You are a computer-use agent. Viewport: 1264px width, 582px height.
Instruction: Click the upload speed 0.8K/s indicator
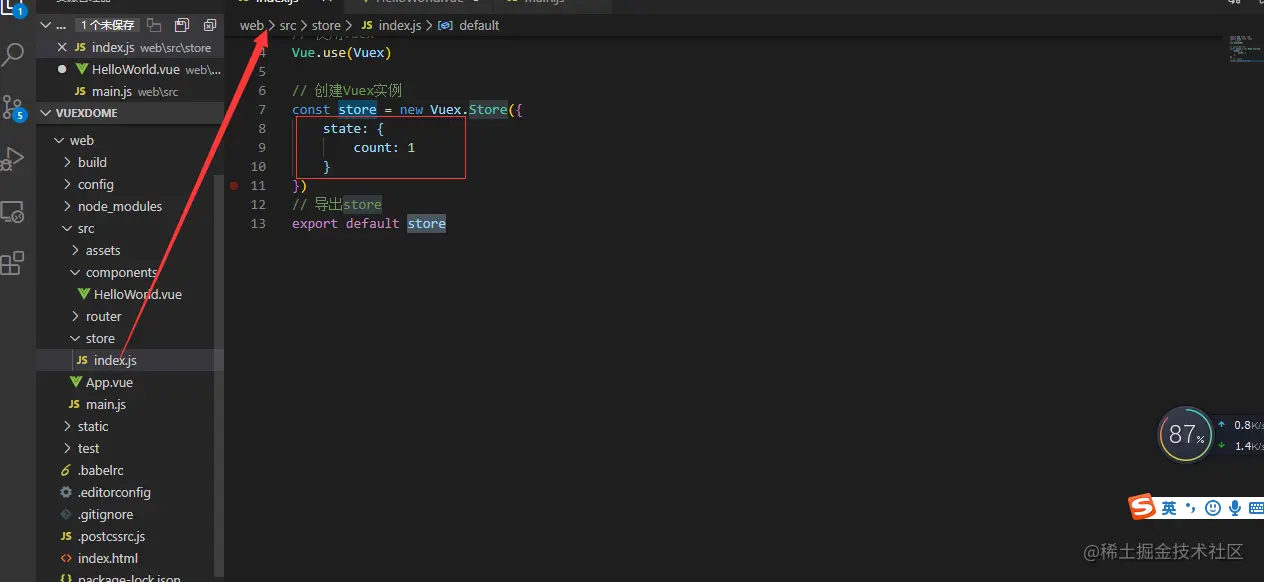(1241, 425)
